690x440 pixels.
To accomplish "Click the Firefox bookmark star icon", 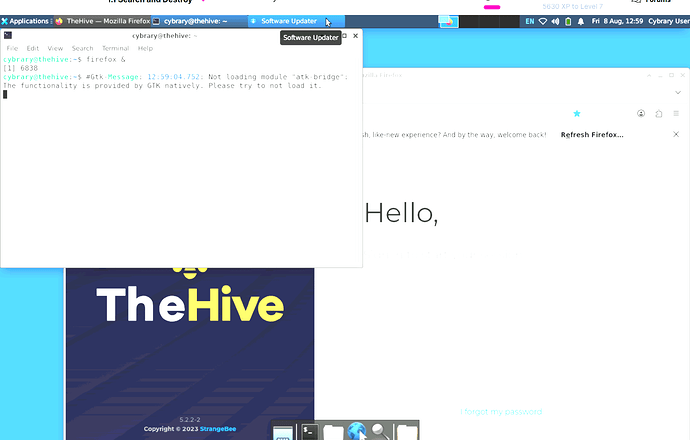I will pos(577,114).
